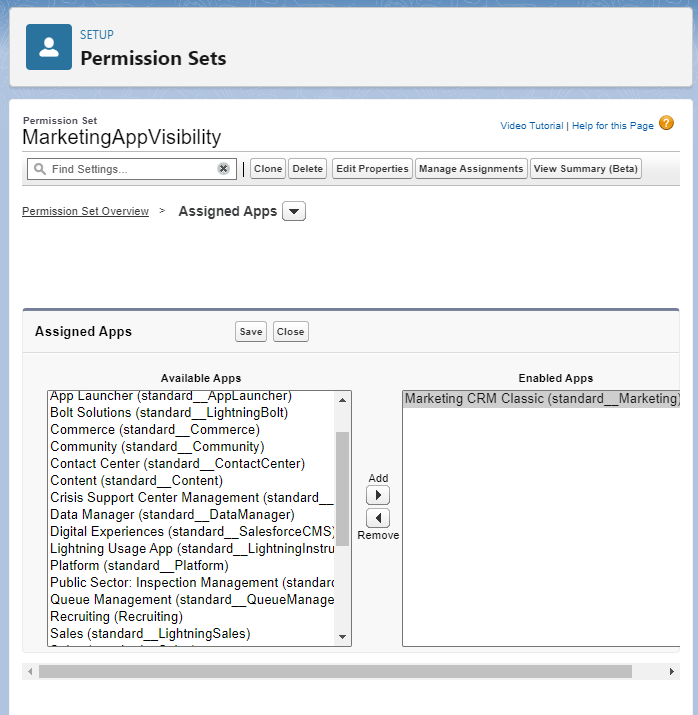Image resolution: width=698 pixels, height=715 pixels.
Task: Select Marketing CRM Classic in Enabled Apps
Action: pyautogui.click(x=542, y=399)
